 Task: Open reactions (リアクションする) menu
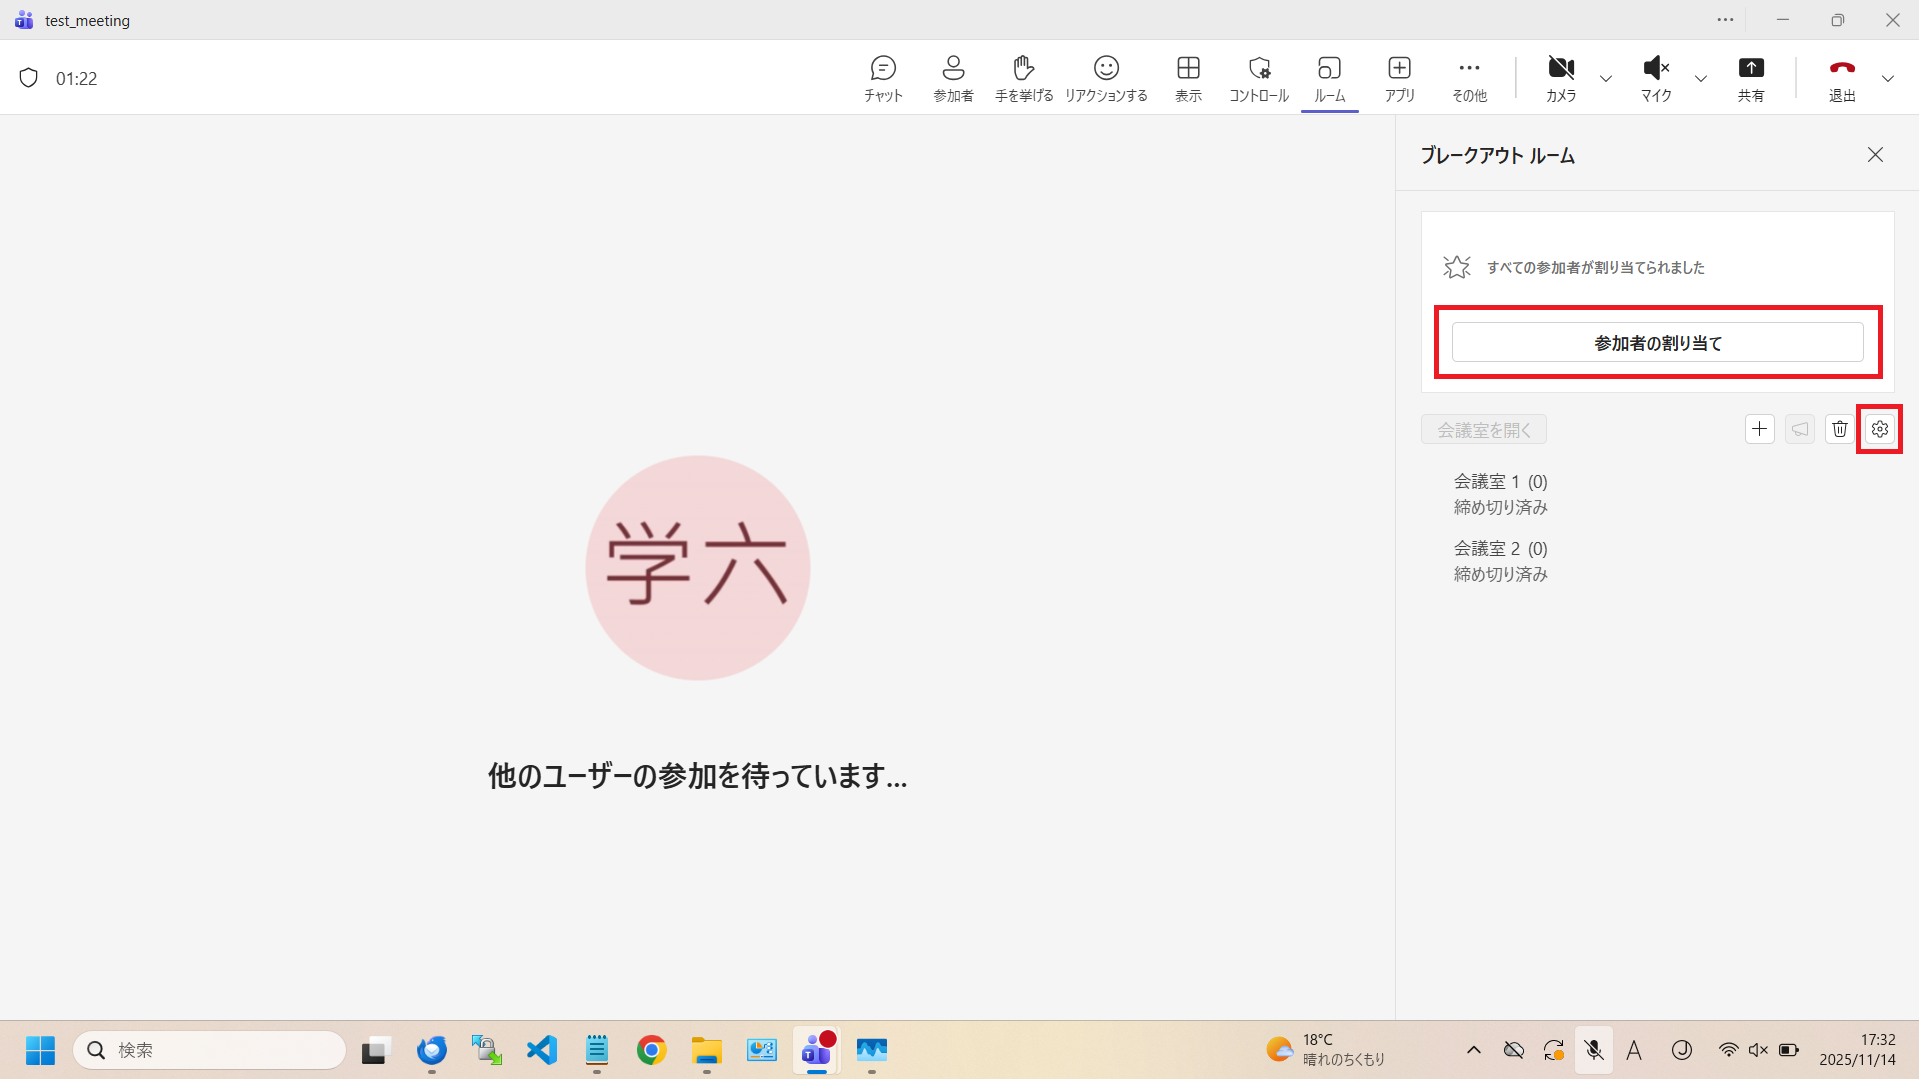point(1106,78)
